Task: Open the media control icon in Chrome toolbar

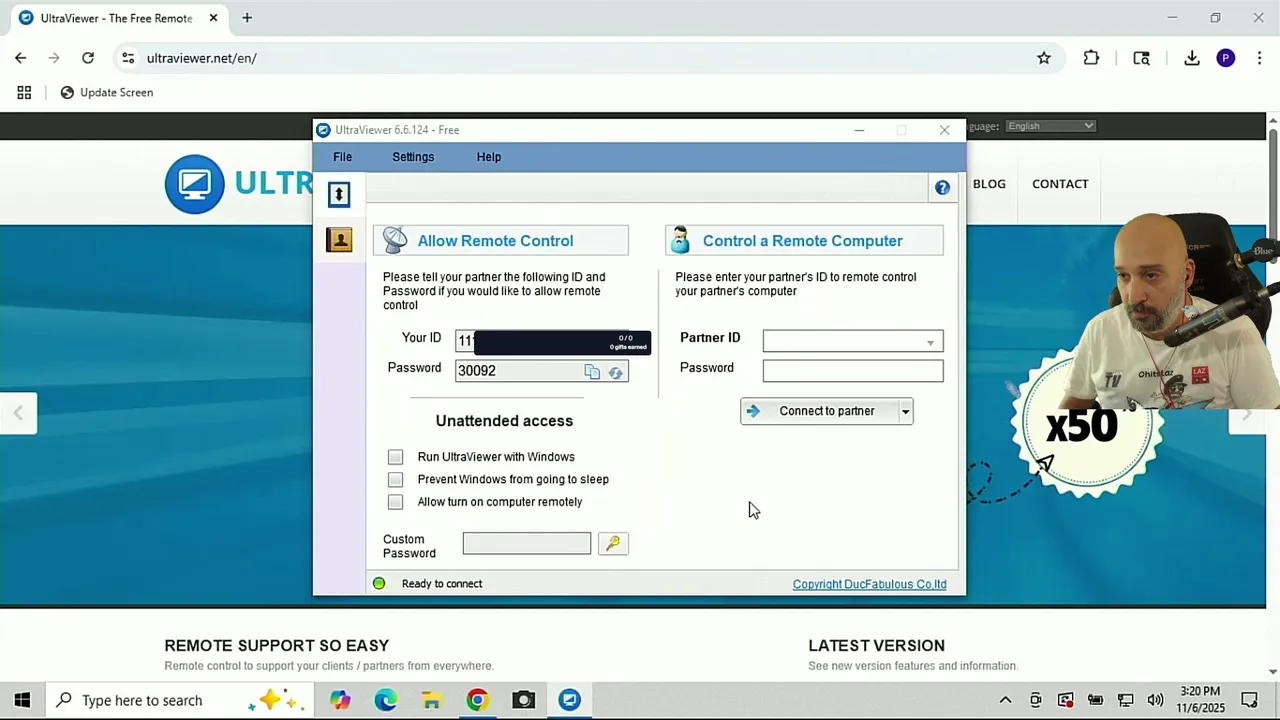Action: [x=1141, y=58]
